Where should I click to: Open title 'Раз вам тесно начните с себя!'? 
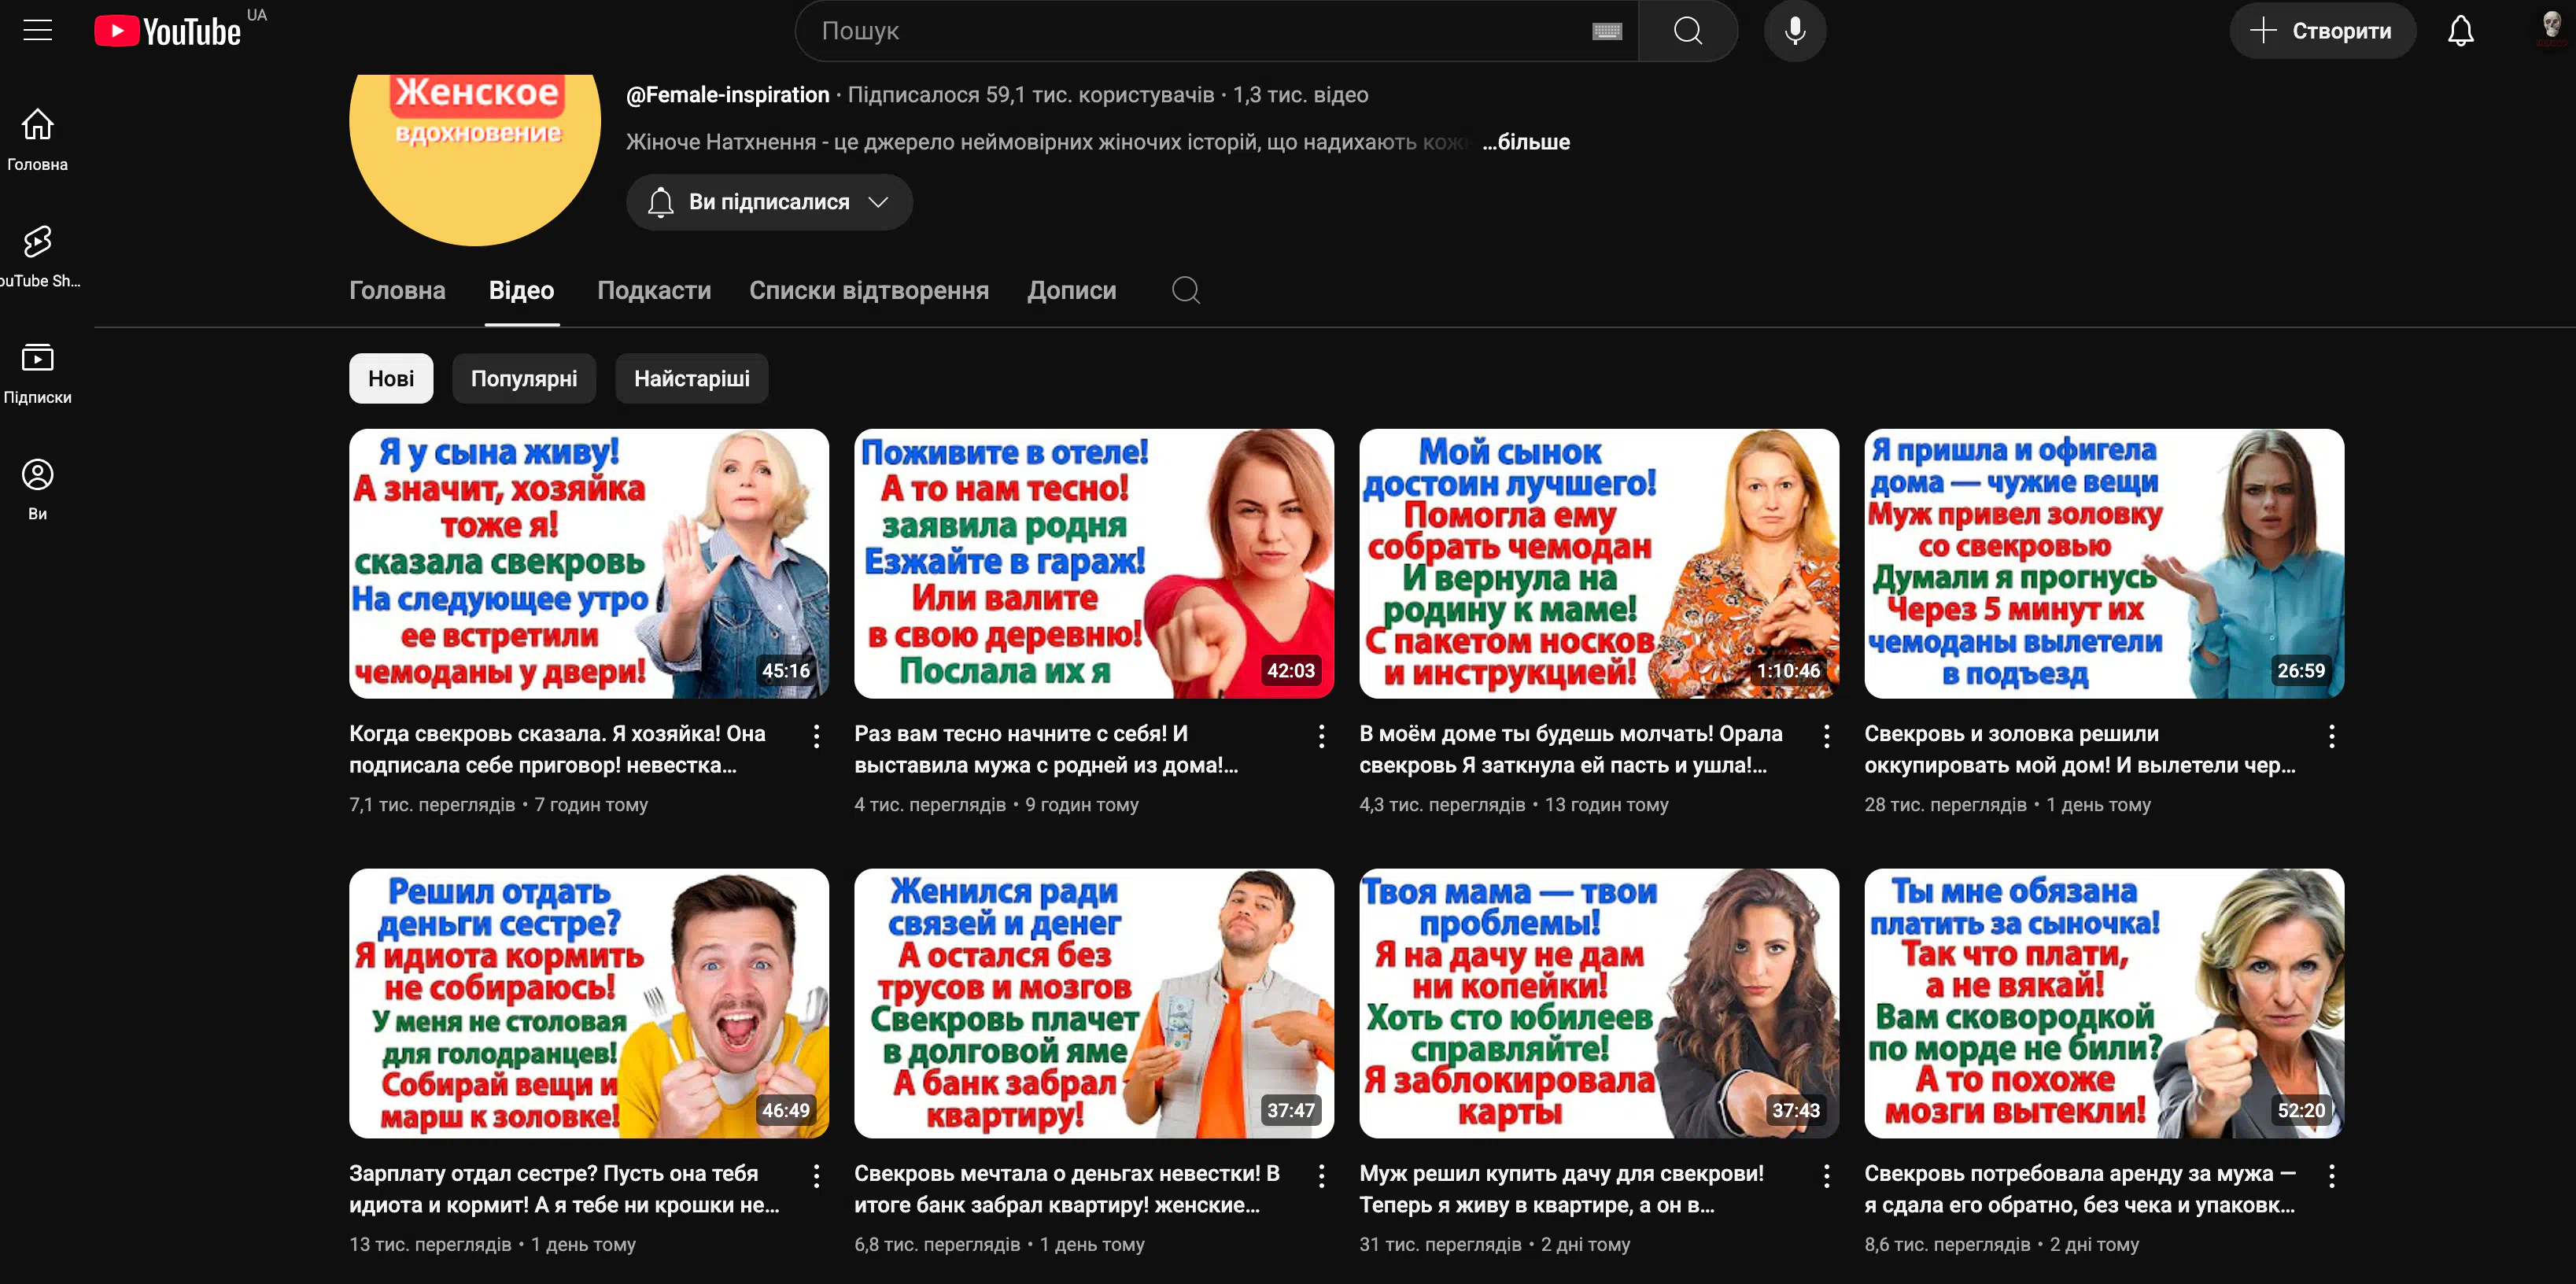click(x=1046, y=749)
